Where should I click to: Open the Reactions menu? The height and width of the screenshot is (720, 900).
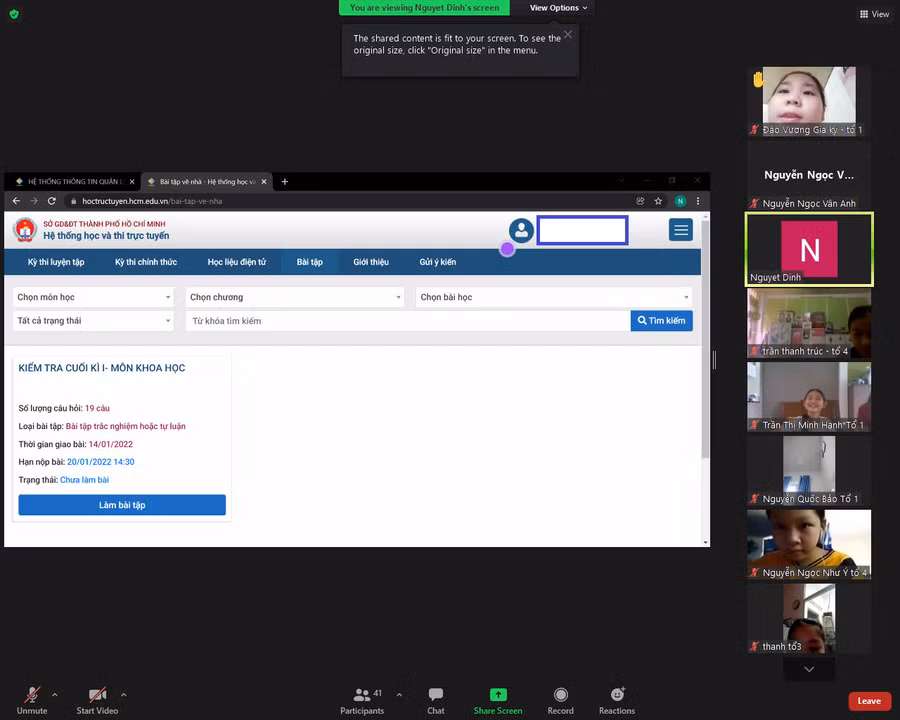617,695
